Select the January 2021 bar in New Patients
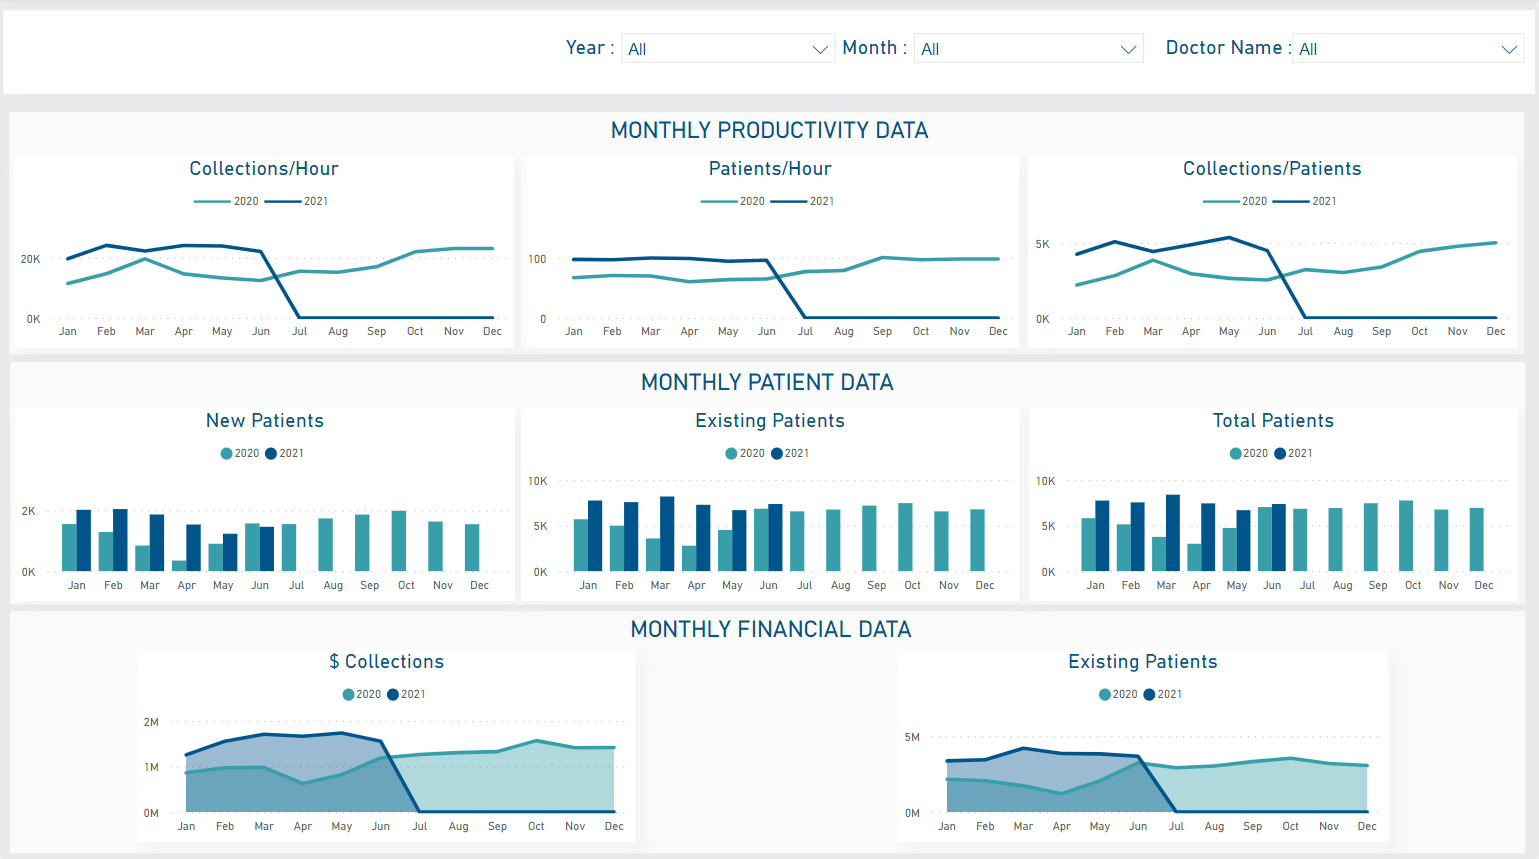 coord(84,540)
